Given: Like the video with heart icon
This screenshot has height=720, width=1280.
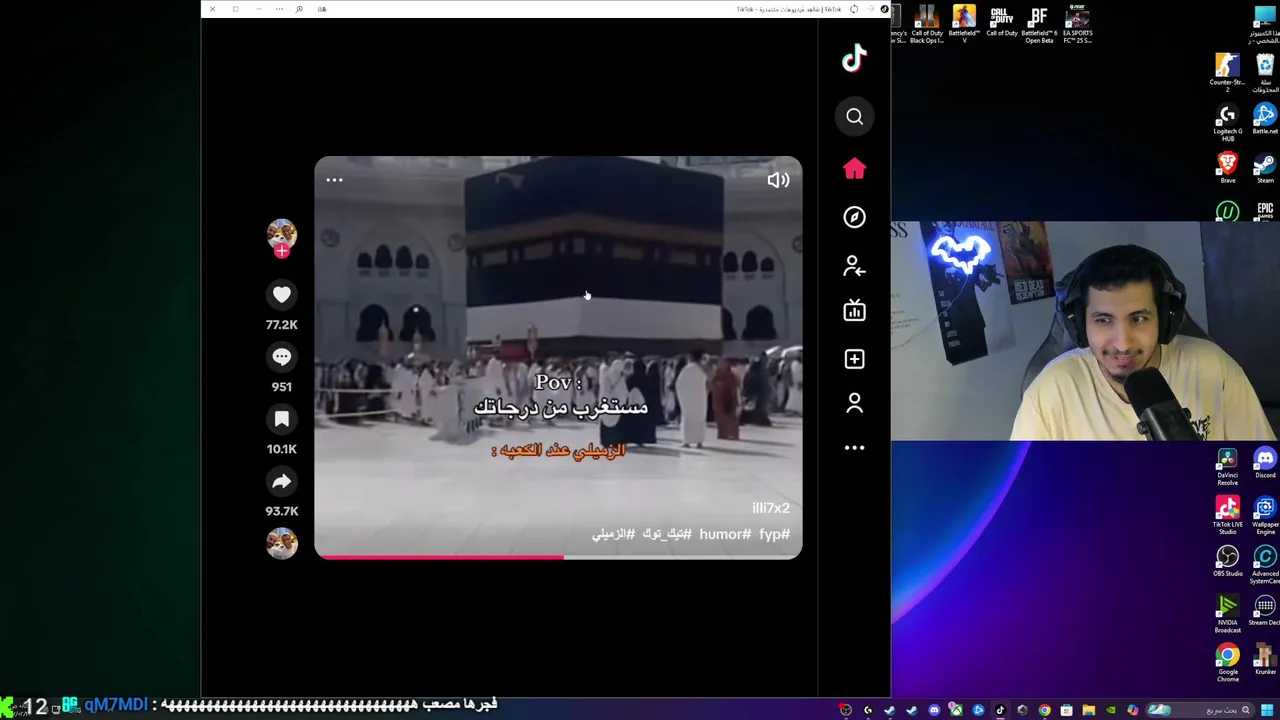Looking at the screenshot, I should [281, 295].
